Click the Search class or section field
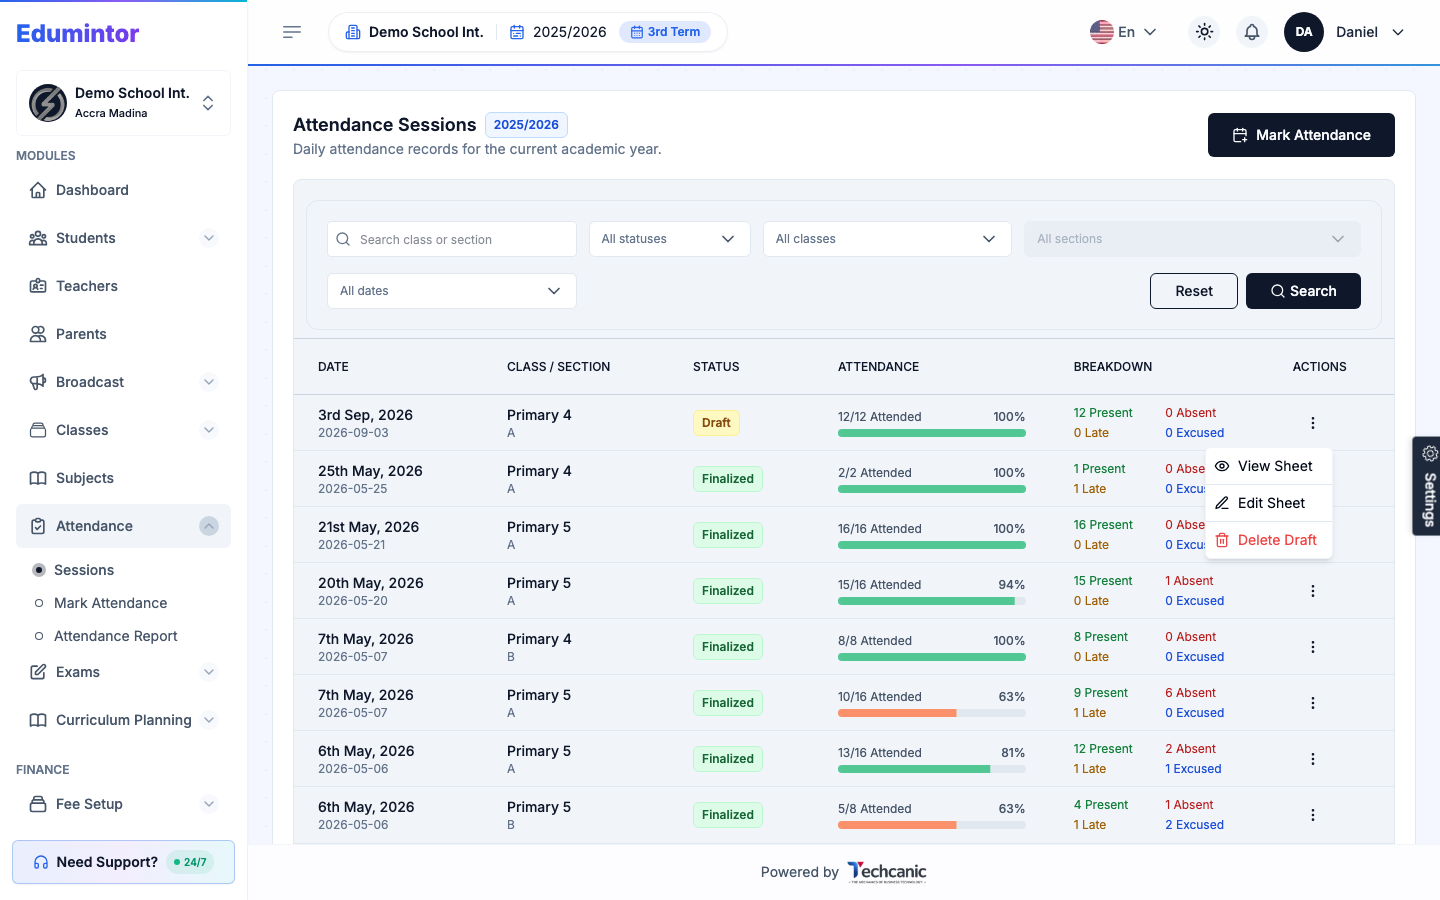 point(452,239)
